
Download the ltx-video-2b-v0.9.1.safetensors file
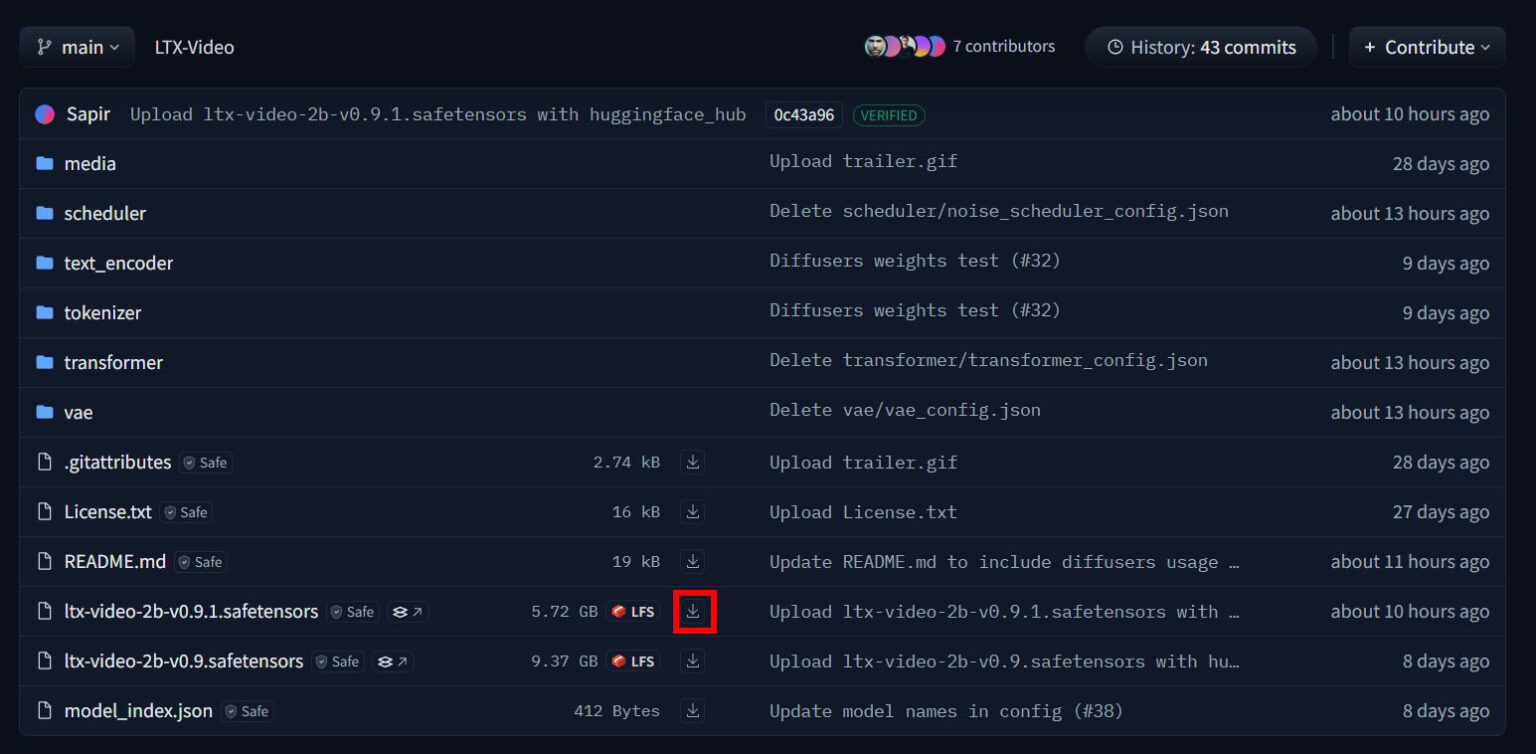[693, 611]
